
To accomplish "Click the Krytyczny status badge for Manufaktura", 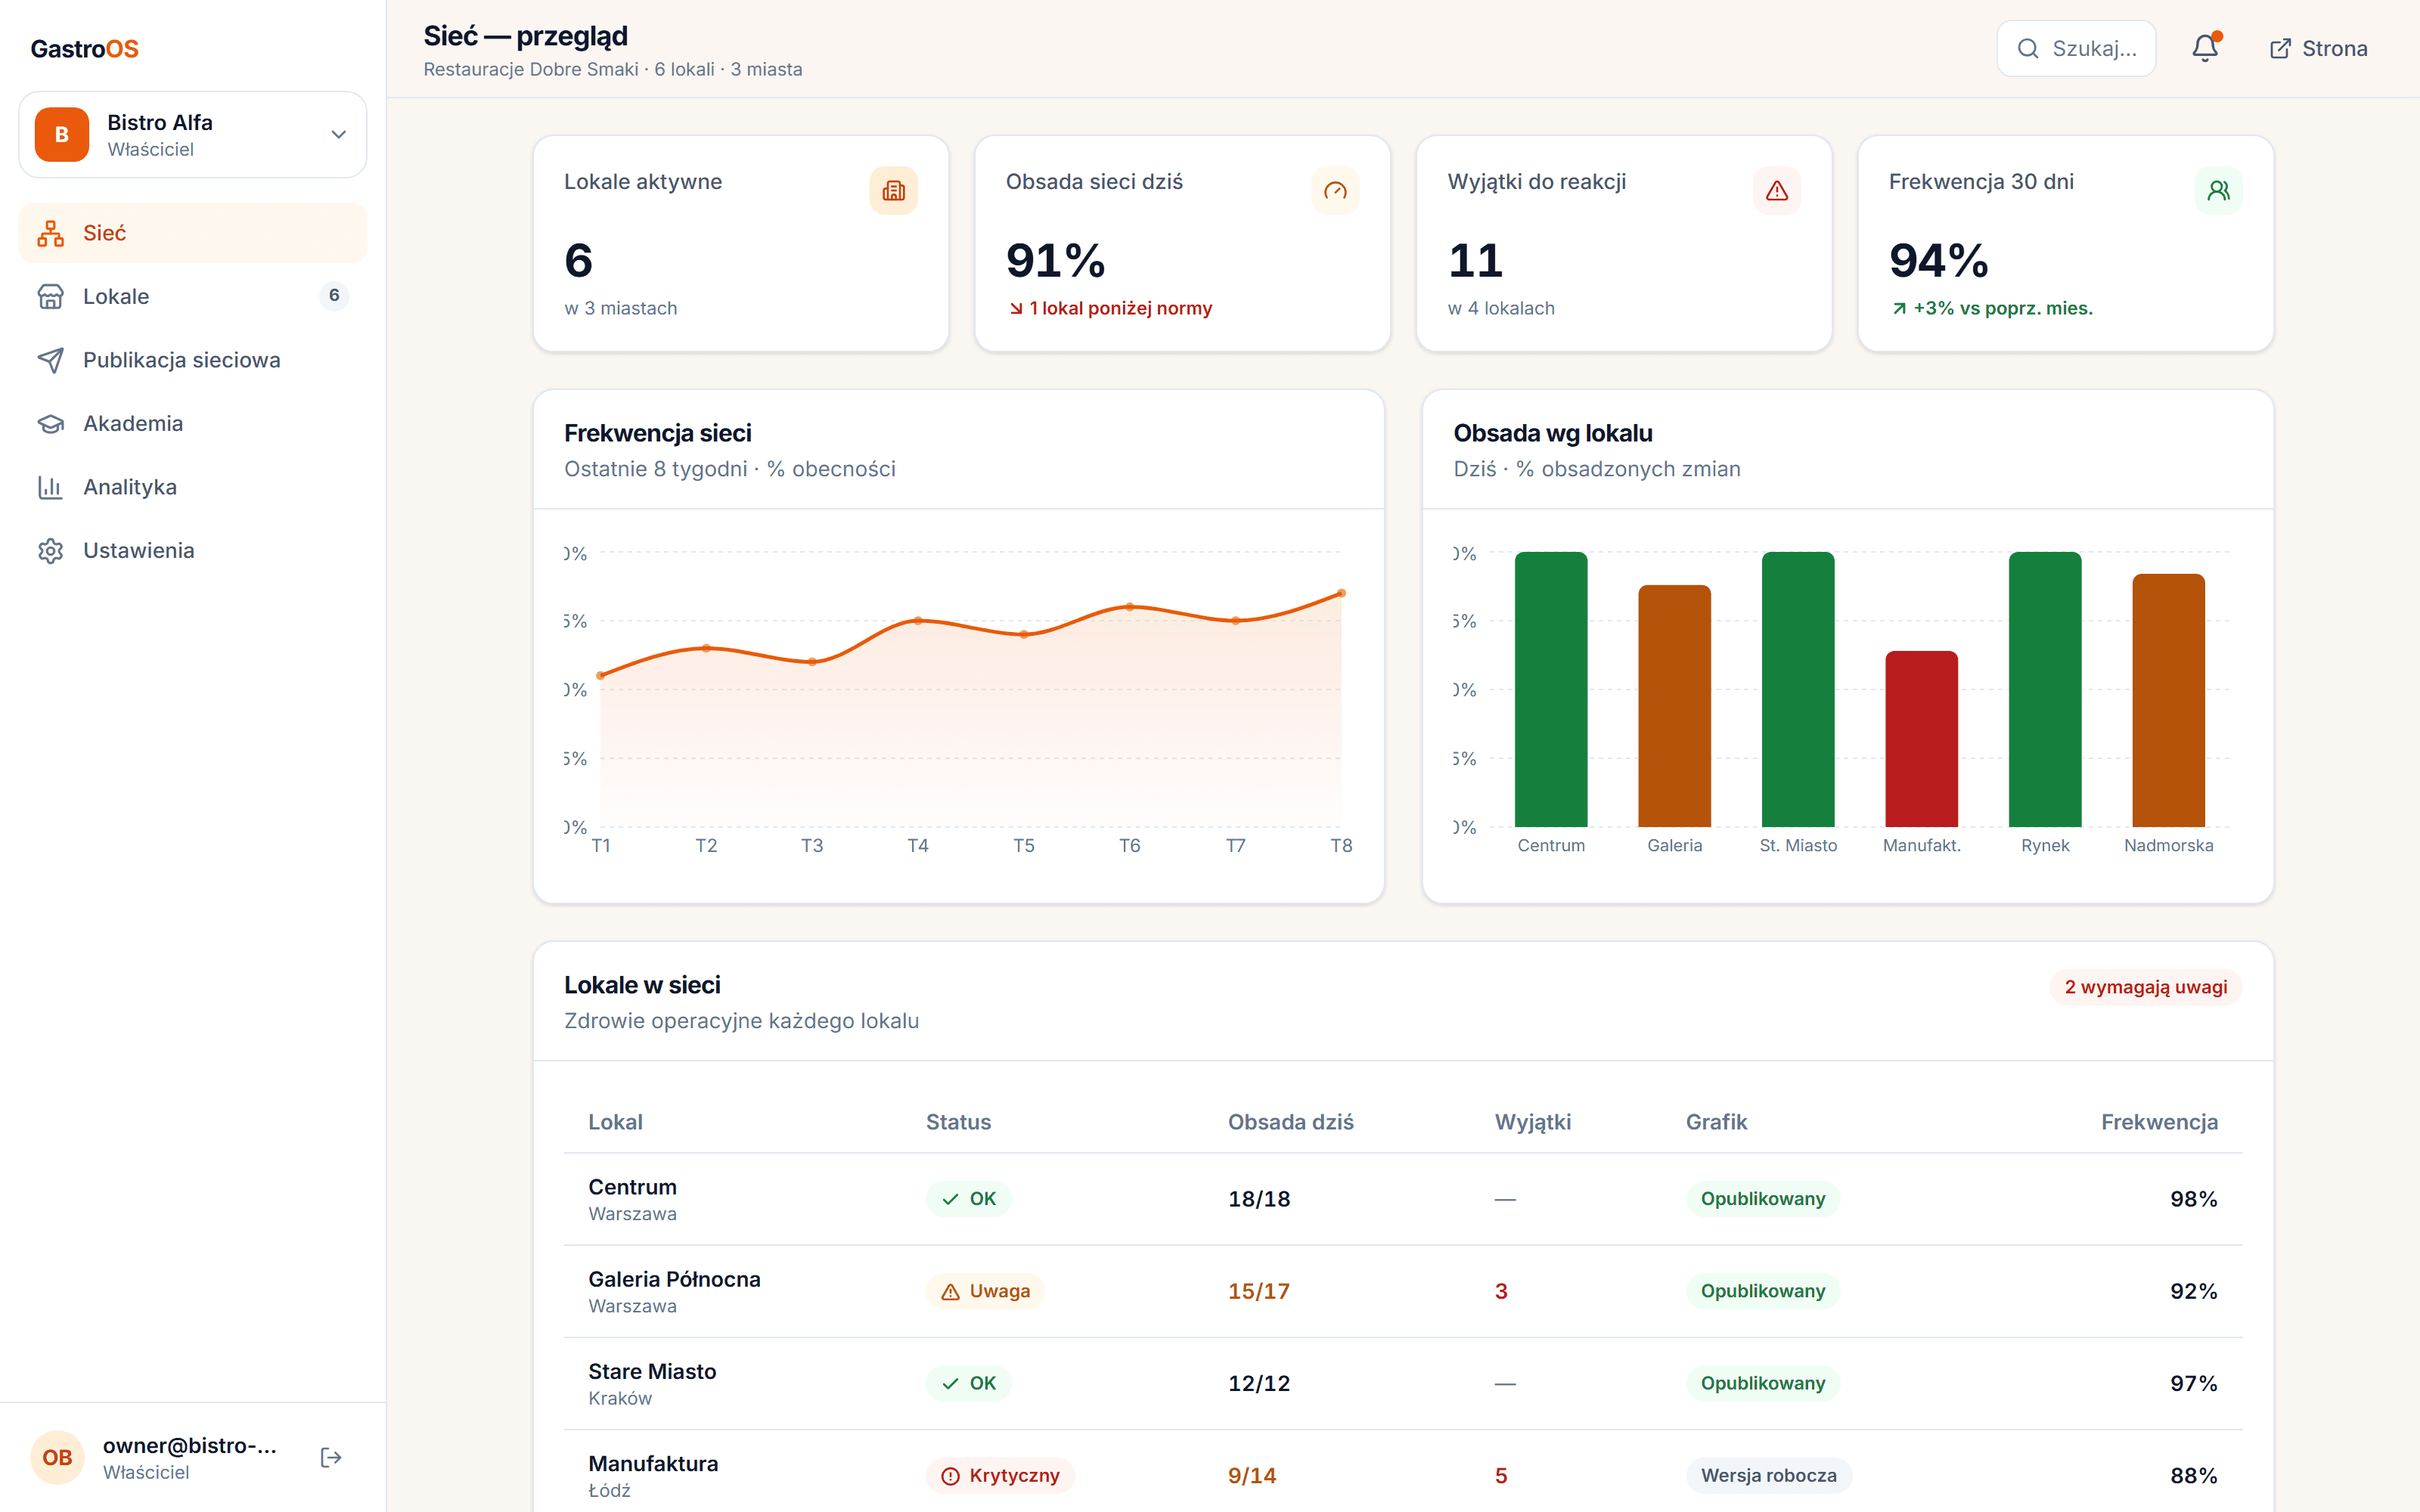I will coord(1000,1475).
